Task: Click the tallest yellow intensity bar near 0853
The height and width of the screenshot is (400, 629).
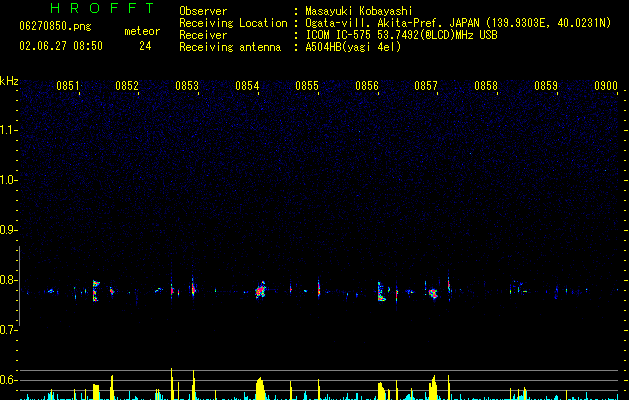Action: tap(172, 384)
